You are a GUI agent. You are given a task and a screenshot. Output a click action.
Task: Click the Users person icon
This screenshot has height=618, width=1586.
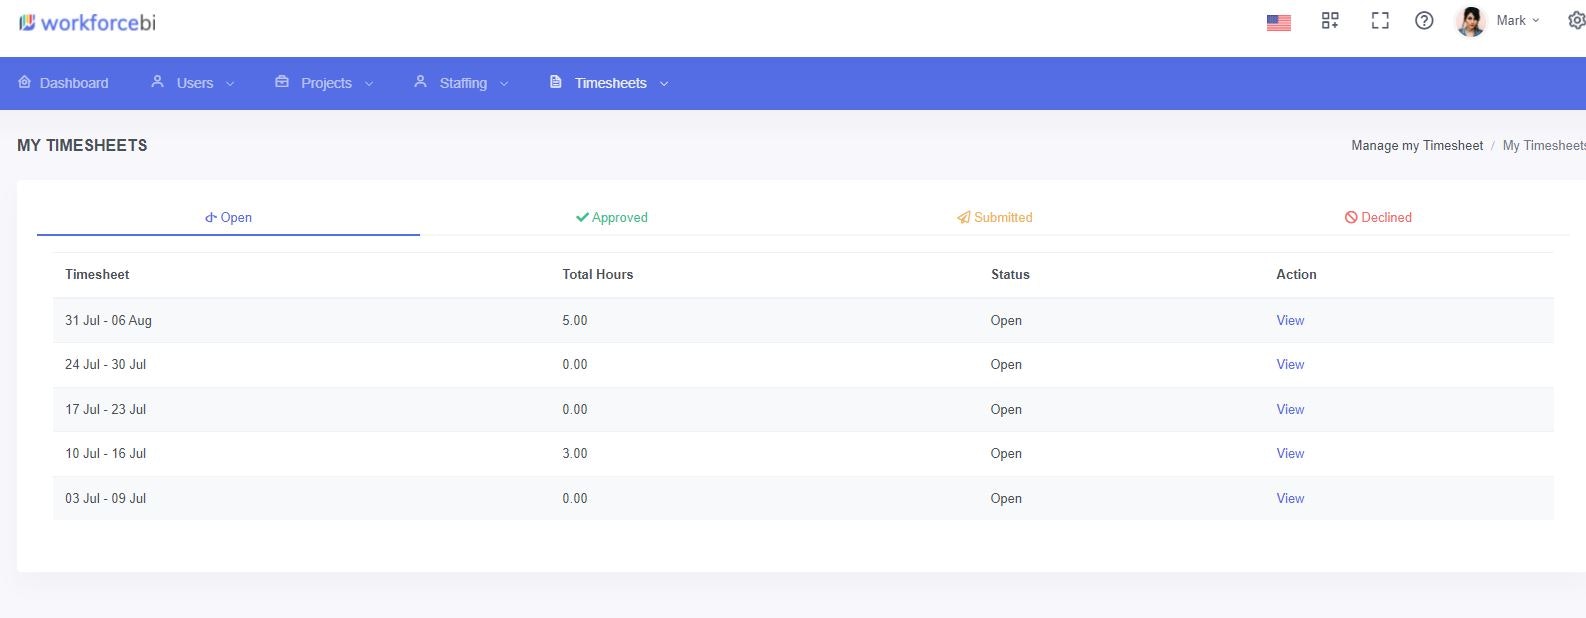(x=157, y=82)
